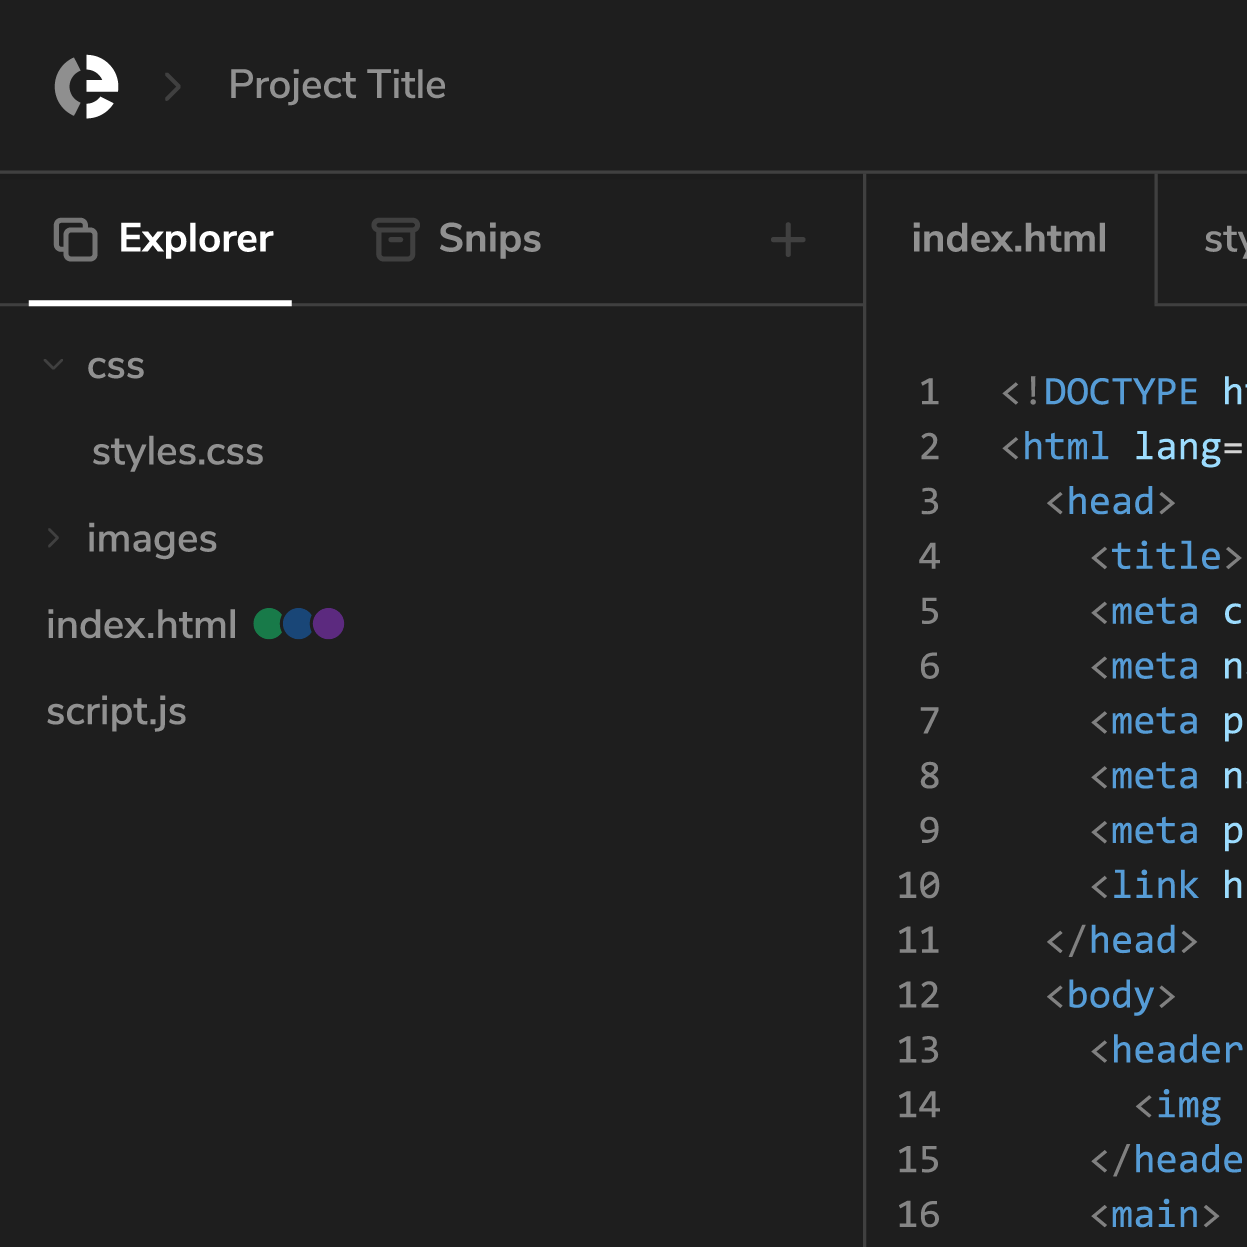Open the partially visible styles editor tab

[x=1224, y=239]
